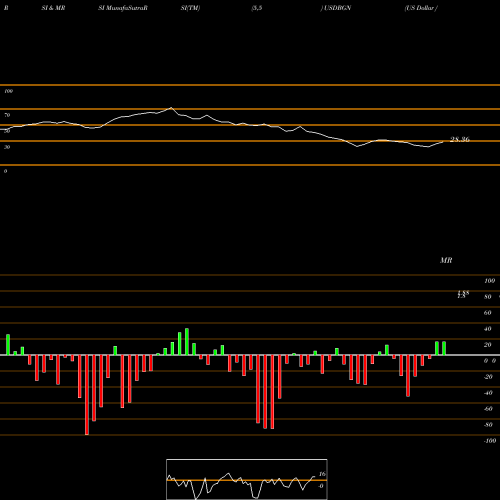Click the tallest green MR histogram bar

tap(187, 342)
